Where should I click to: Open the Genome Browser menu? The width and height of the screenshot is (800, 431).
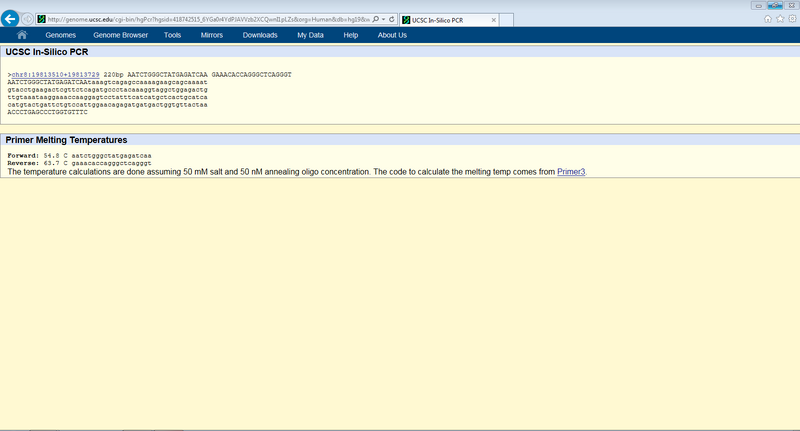click(x=119, y=35)
